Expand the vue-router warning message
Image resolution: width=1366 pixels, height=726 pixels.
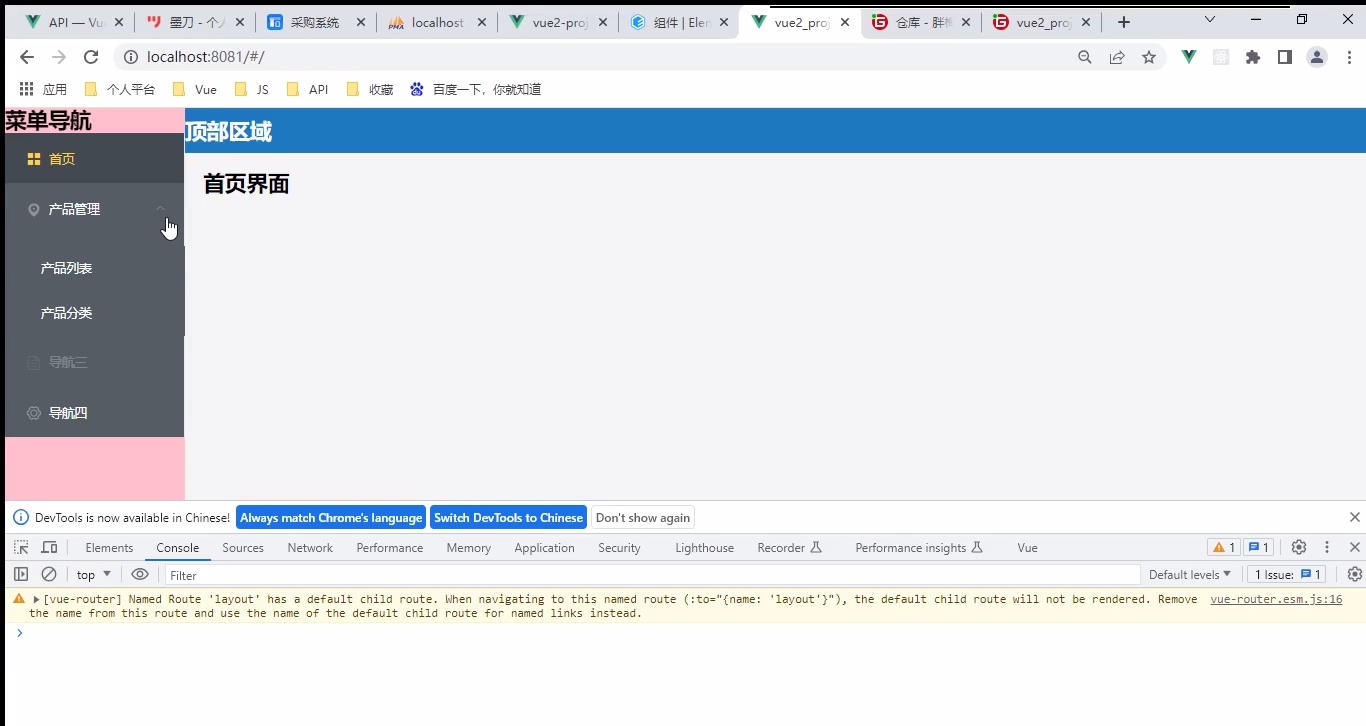click(33, 599)
